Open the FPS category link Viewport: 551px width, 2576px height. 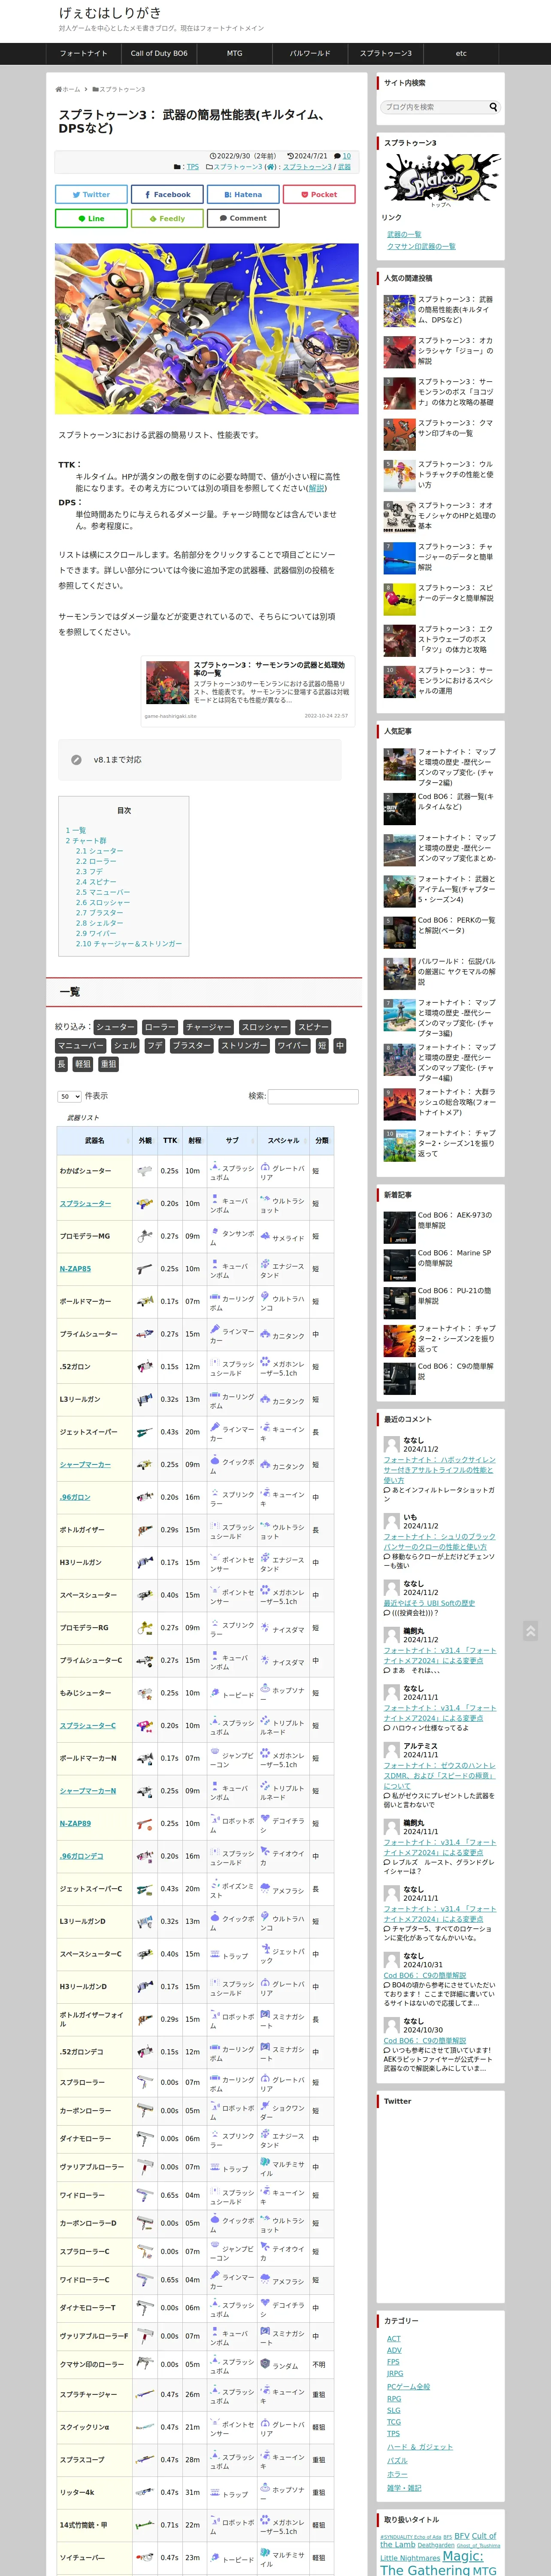pos(393,2362)
